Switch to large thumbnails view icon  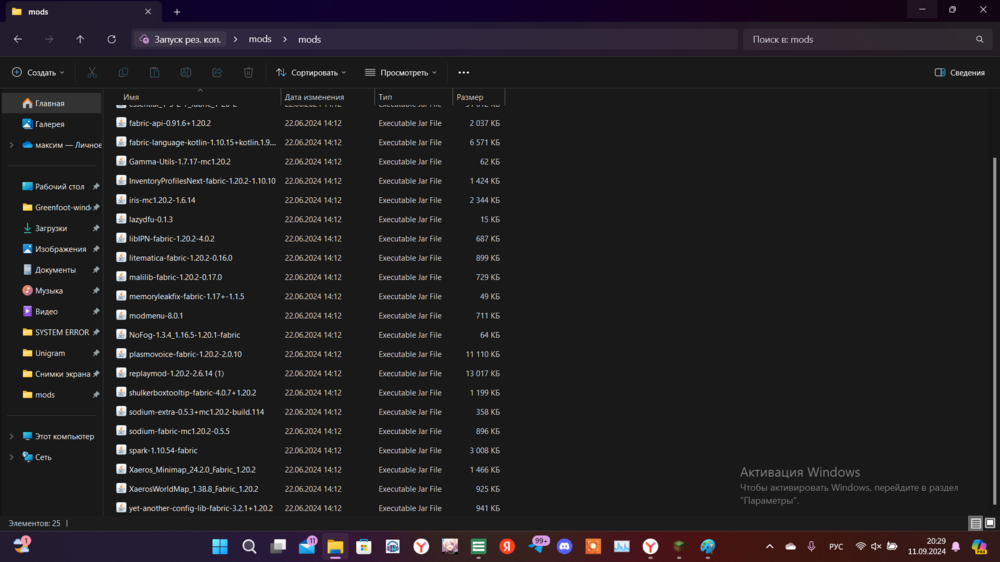(x=990, y=523)
